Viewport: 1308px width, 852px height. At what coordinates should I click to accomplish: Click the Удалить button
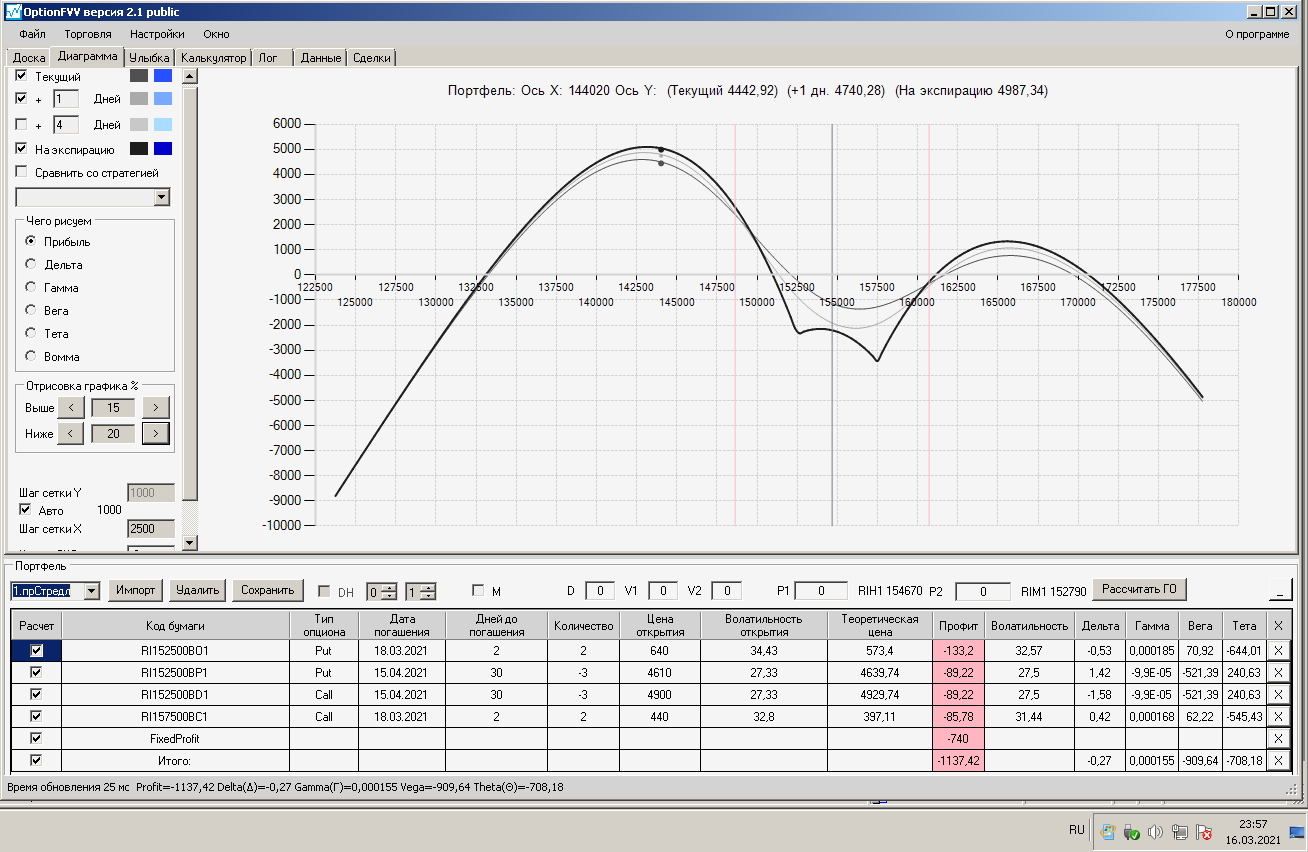click(198, 590)
